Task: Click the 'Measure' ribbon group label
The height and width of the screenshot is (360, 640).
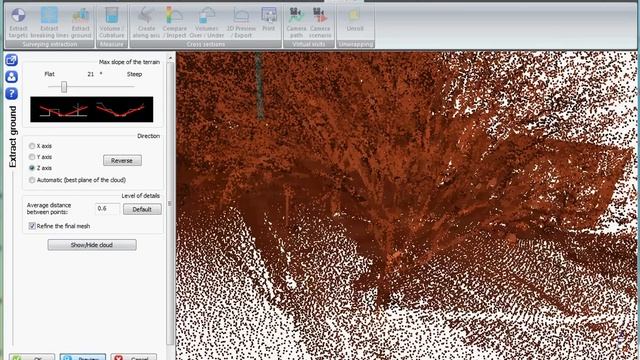Action: [111, 44]
